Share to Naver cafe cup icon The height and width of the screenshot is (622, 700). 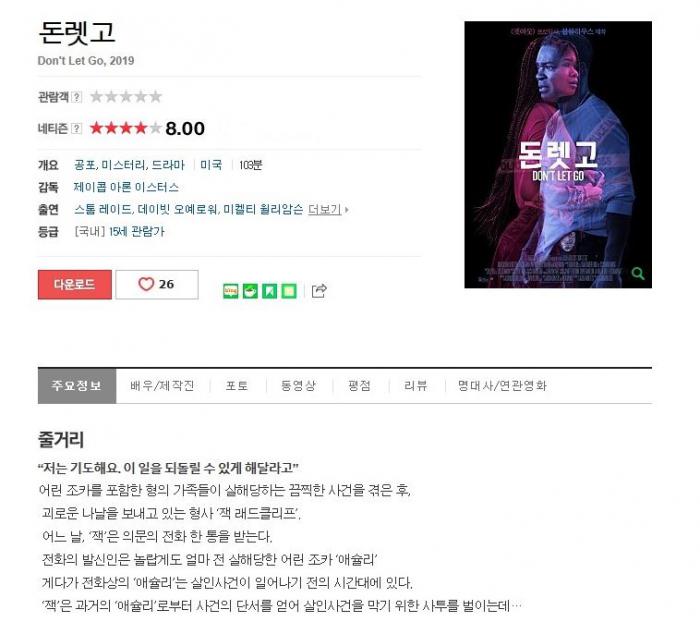tap(250, 291)
